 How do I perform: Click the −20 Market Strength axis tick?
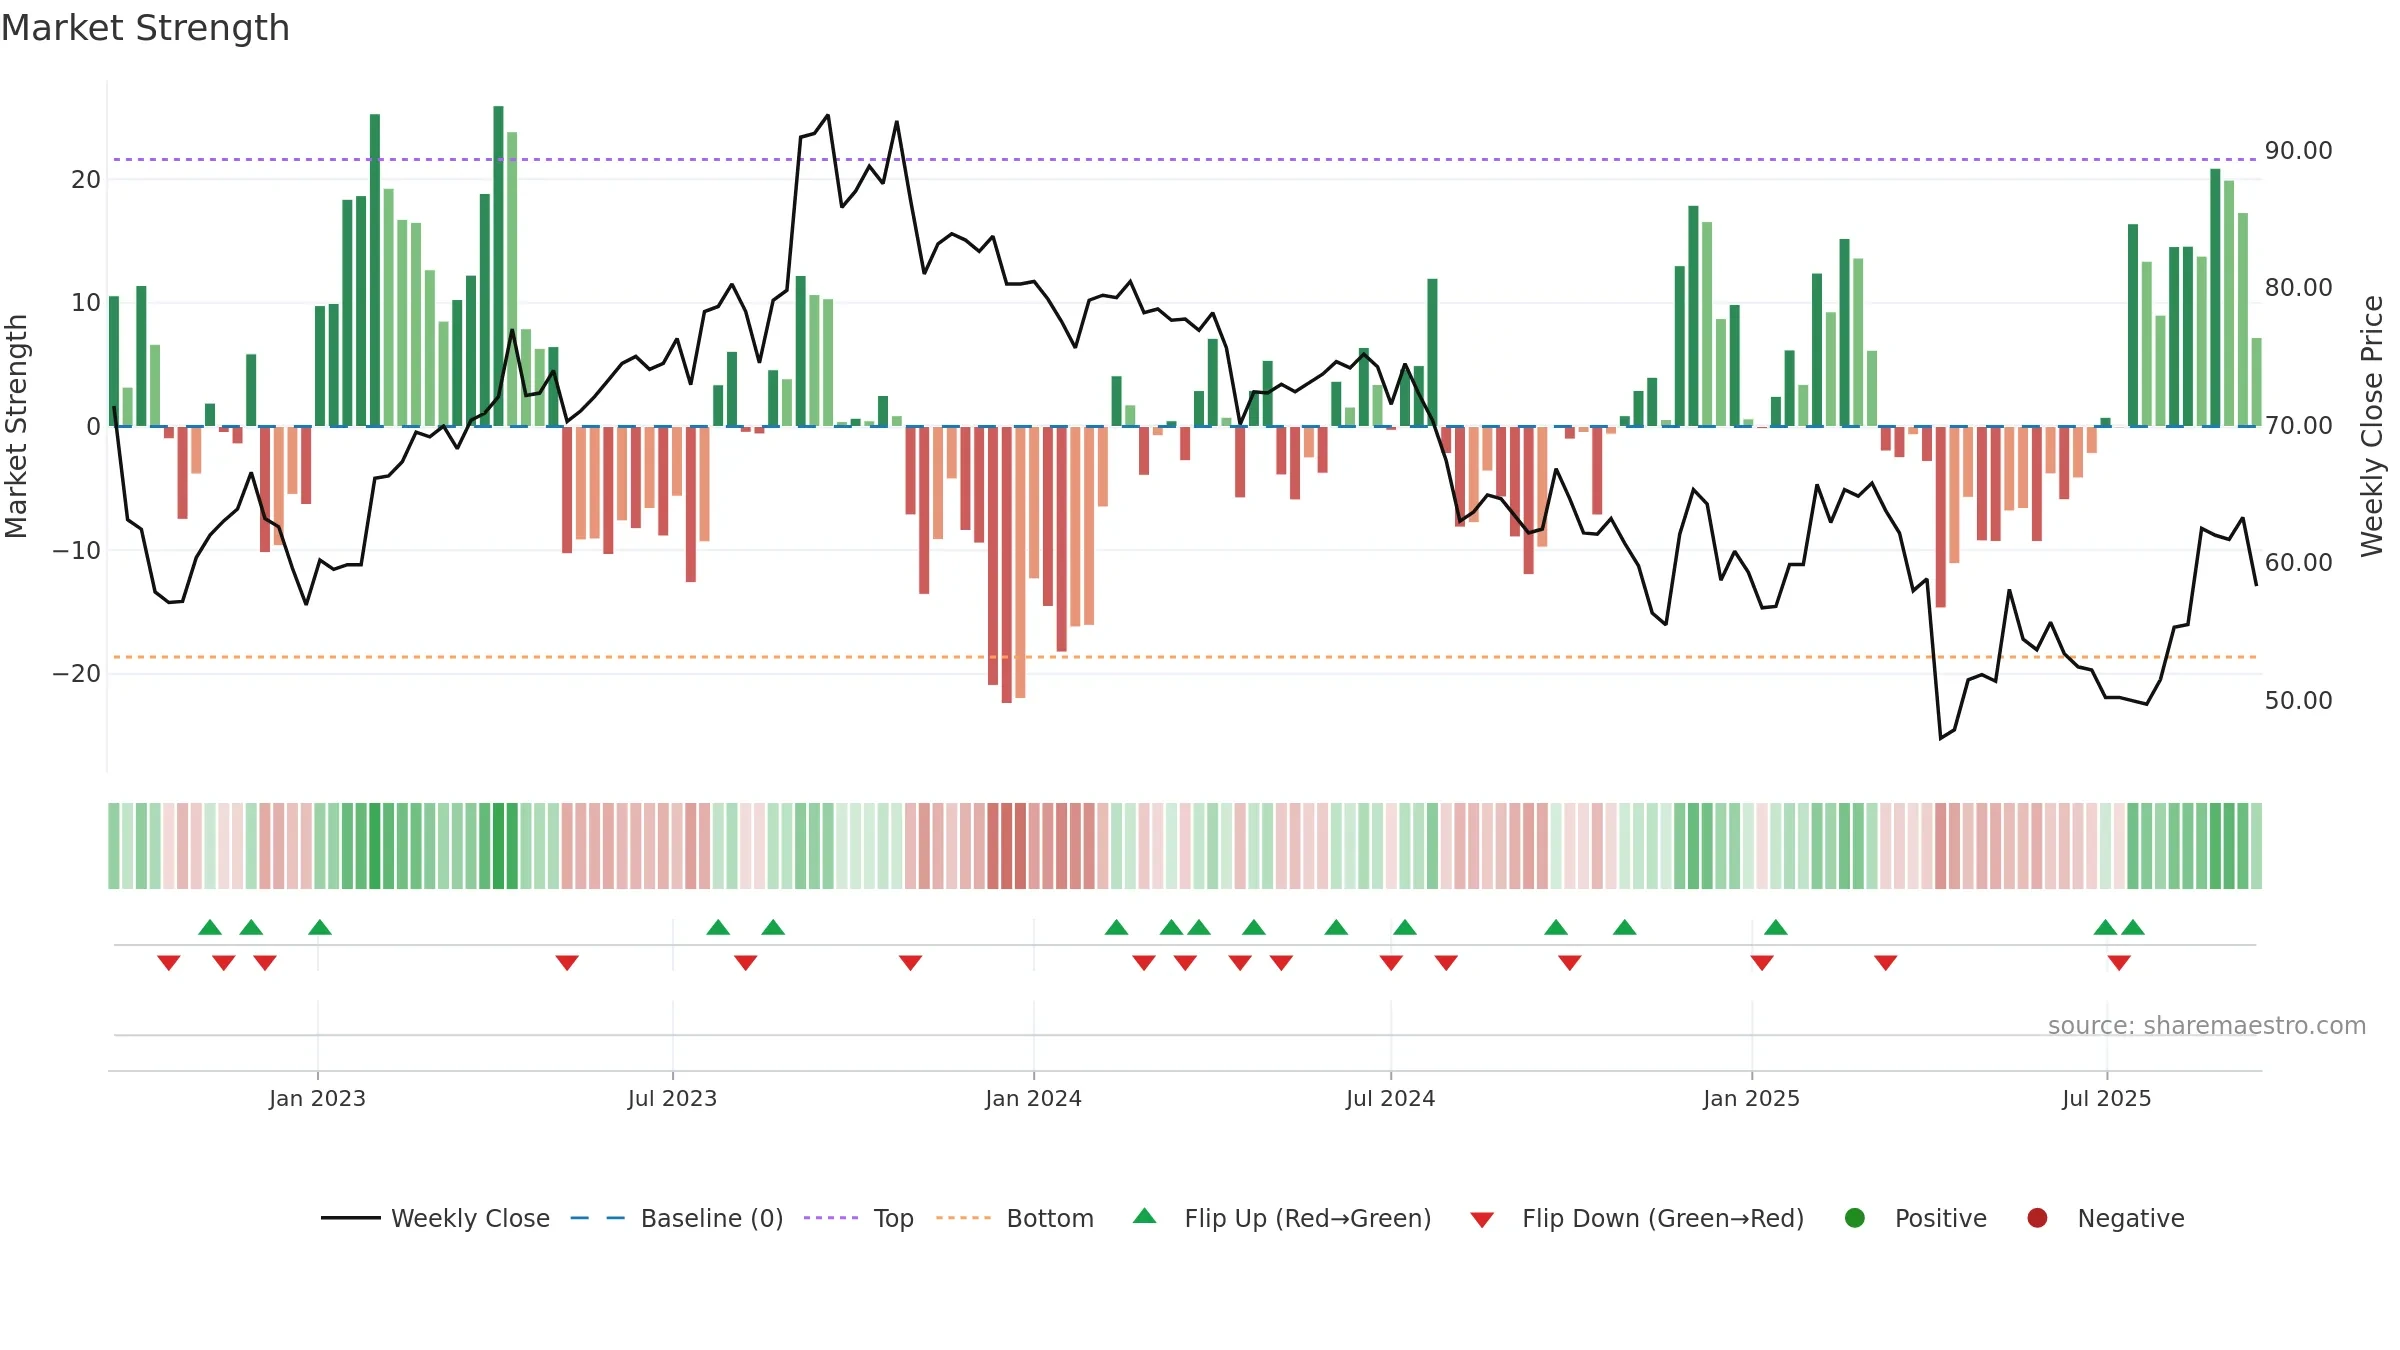(77, 674)
